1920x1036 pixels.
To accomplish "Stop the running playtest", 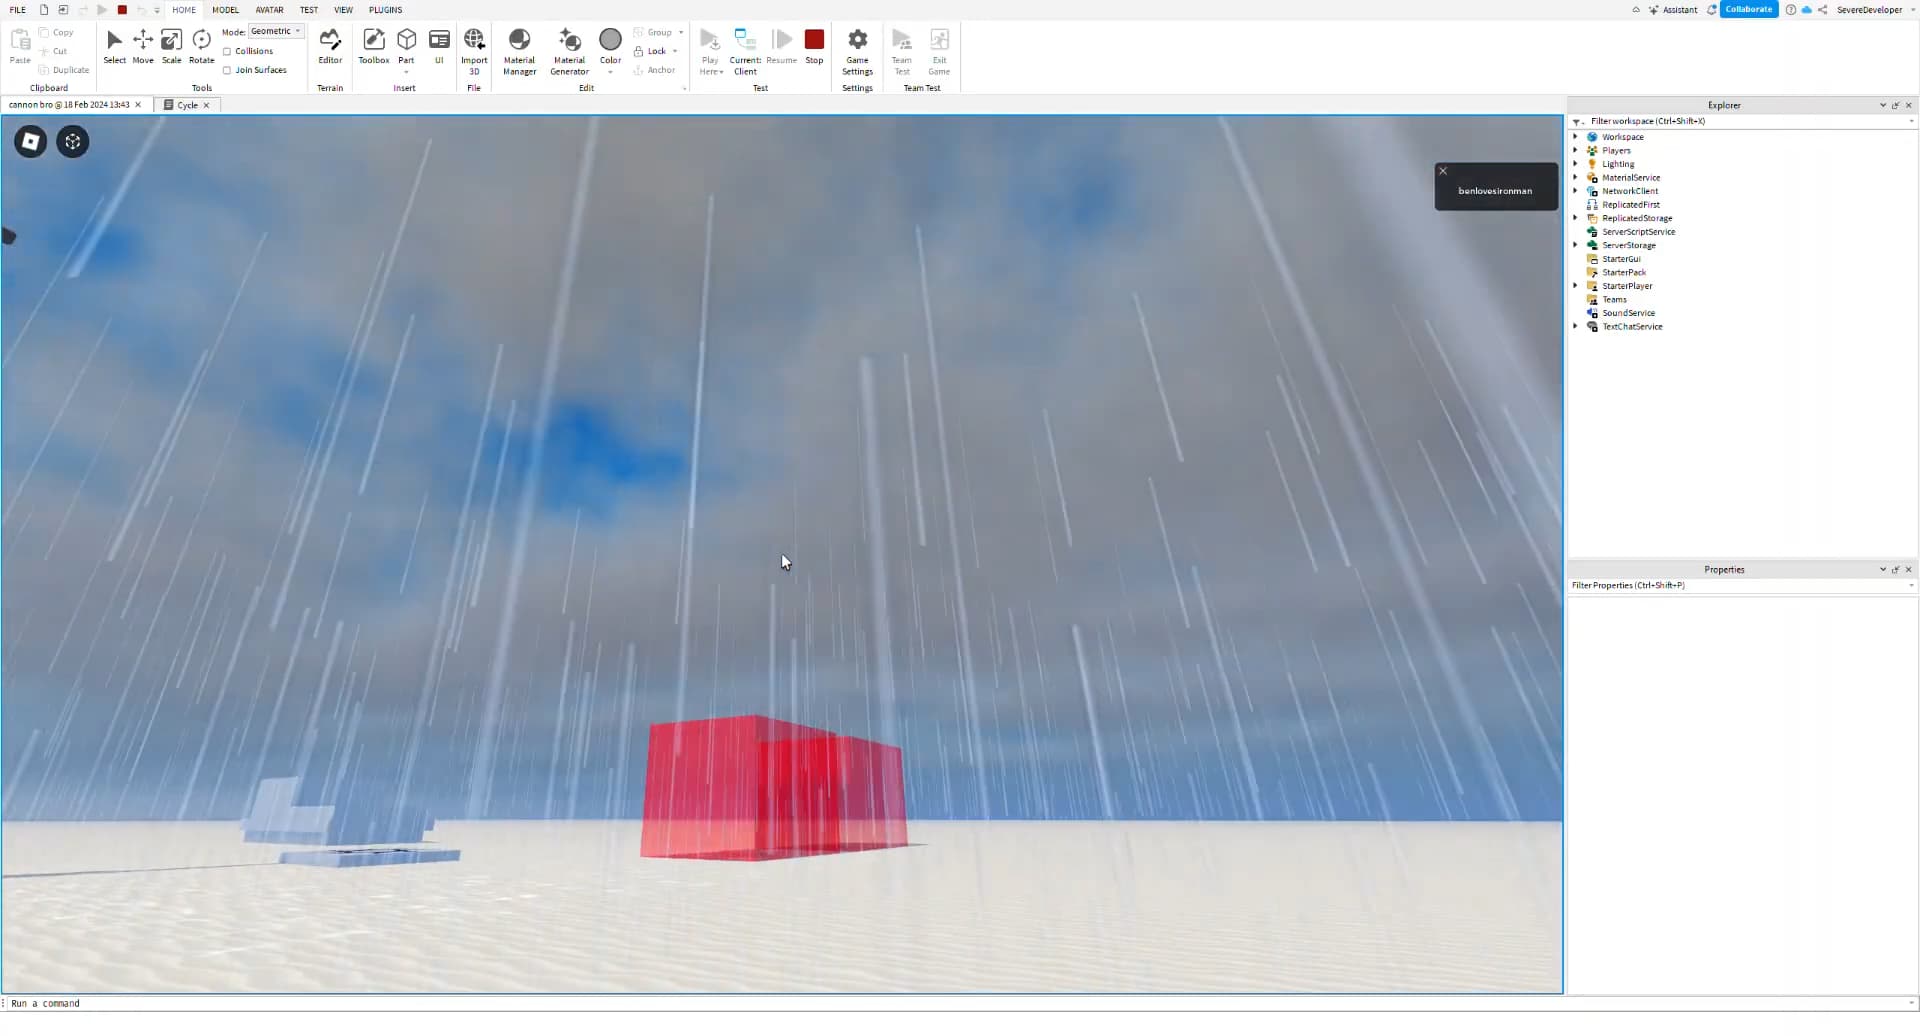I will coord(814,40).
